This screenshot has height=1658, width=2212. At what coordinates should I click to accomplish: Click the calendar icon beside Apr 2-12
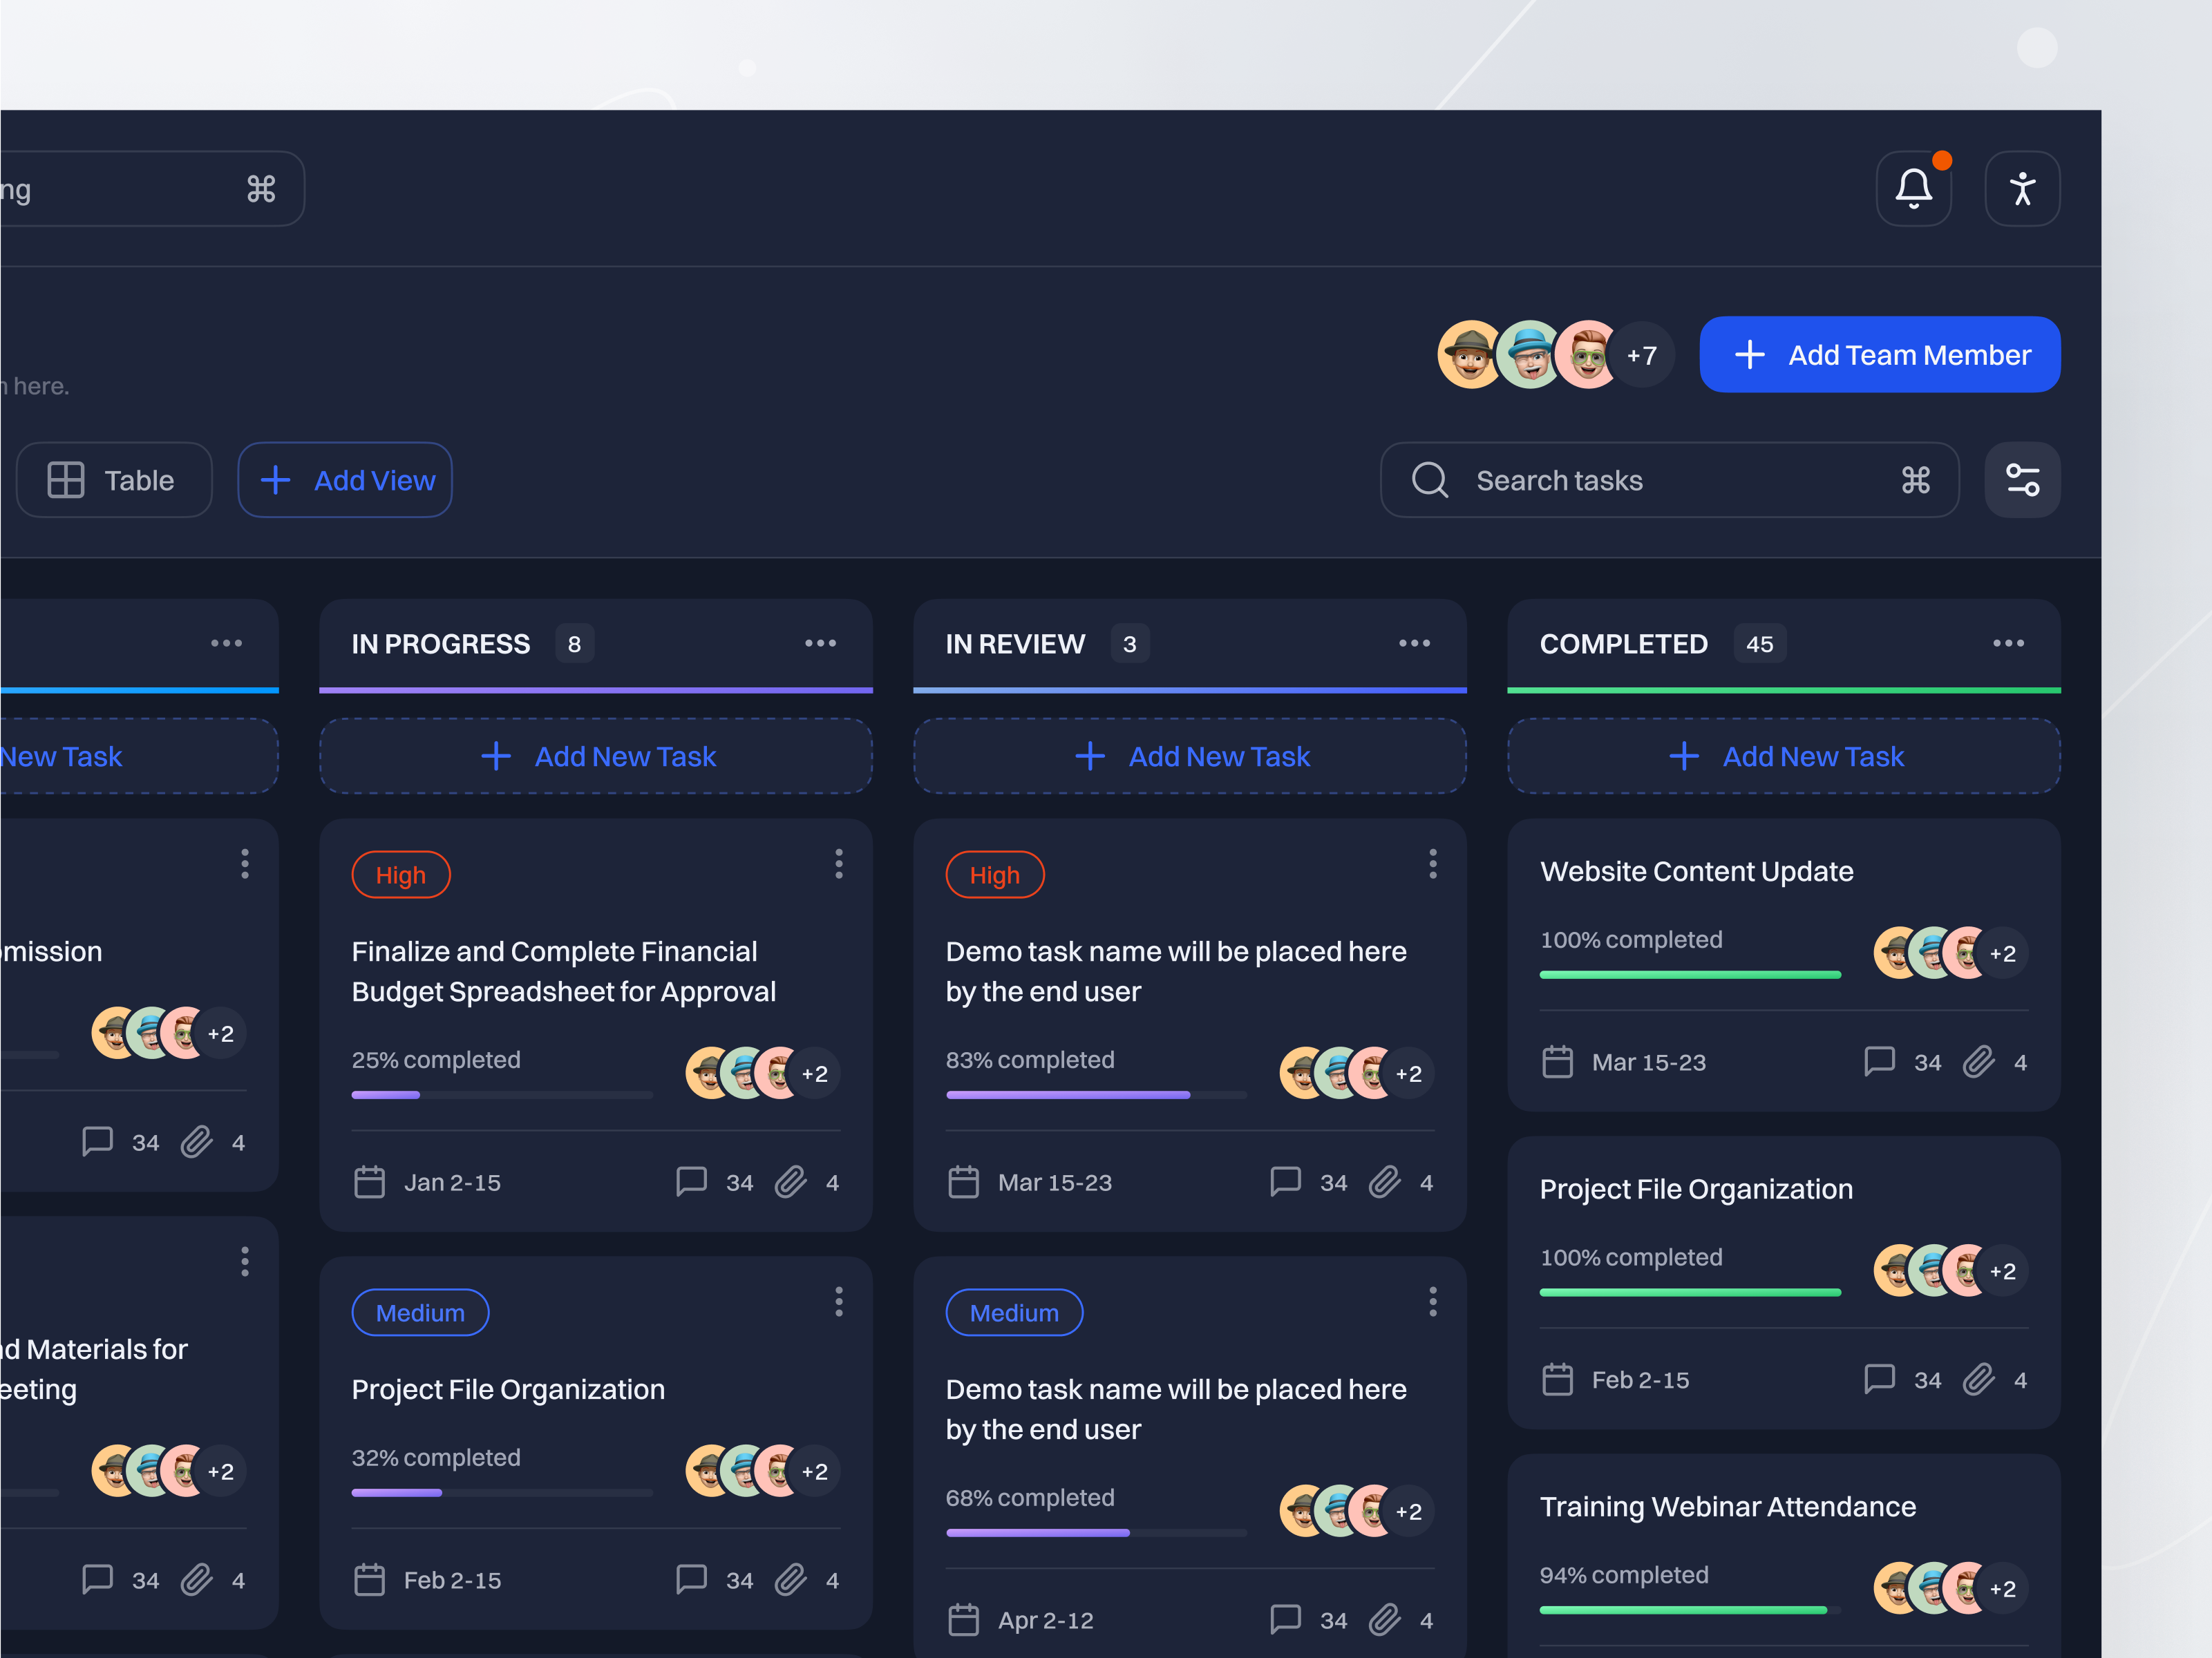[x=963, y=1620]
